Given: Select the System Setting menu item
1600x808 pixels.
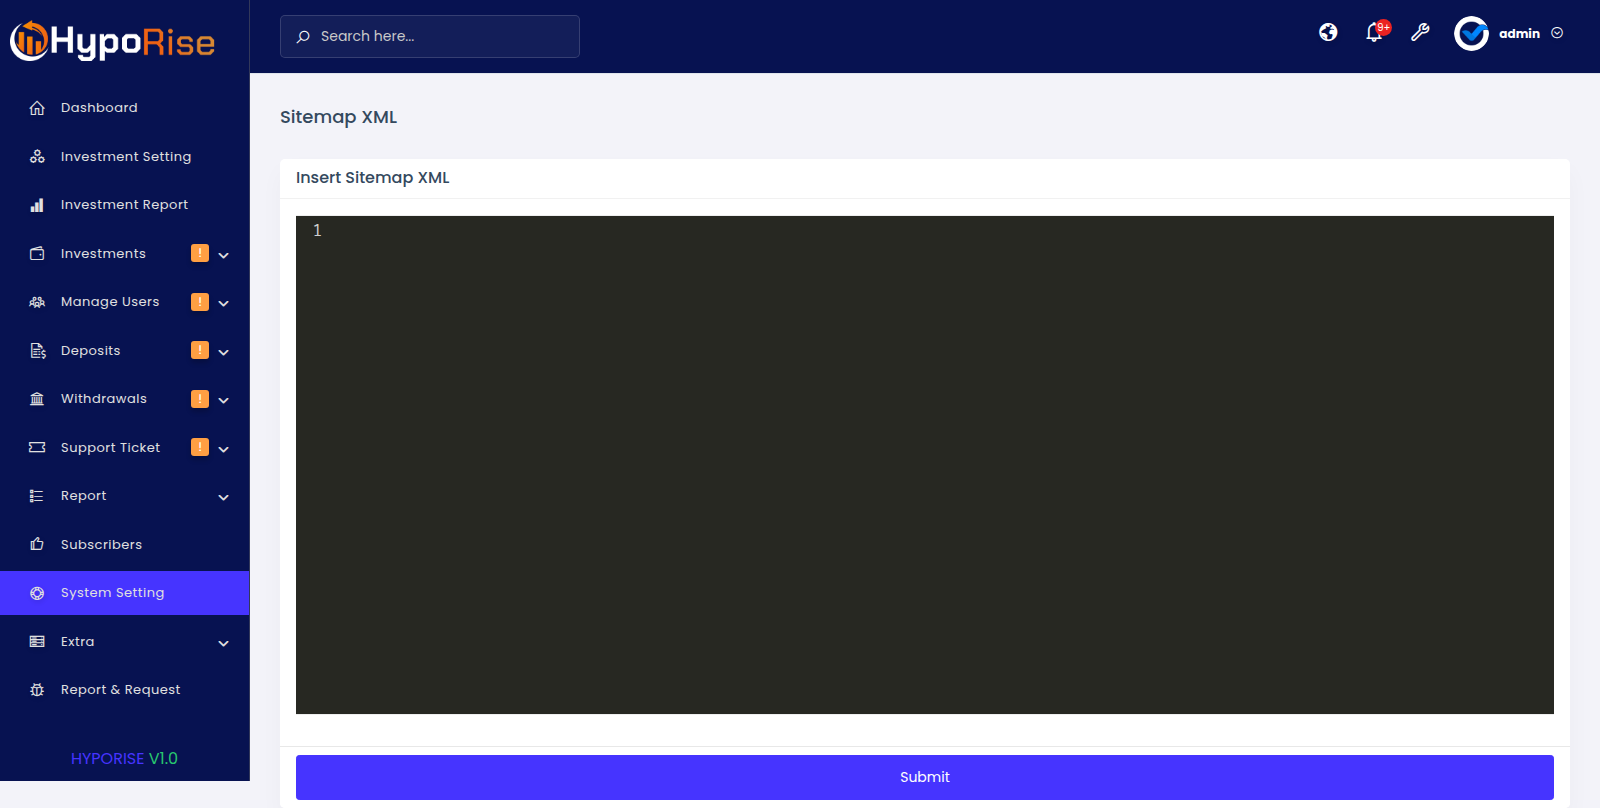Looking at the screenshot, I should pyautogui.click(x=125, y=593).
